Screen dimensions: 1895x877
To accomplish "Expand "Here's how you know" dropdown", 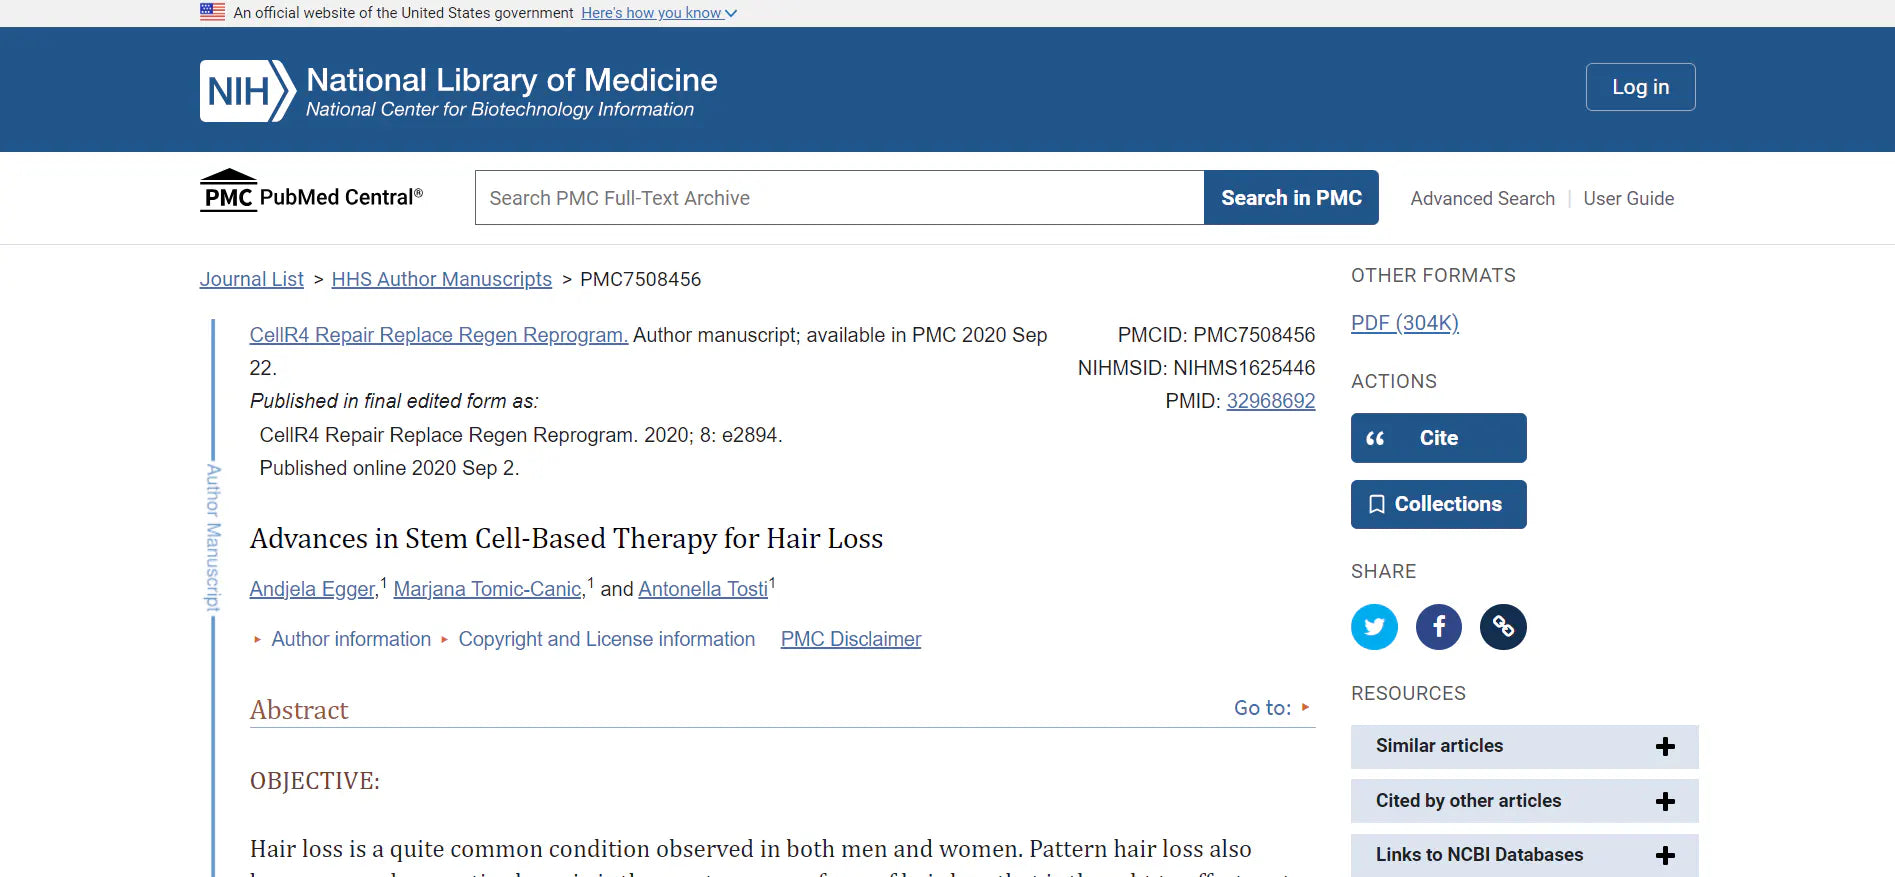I will 659,13.
